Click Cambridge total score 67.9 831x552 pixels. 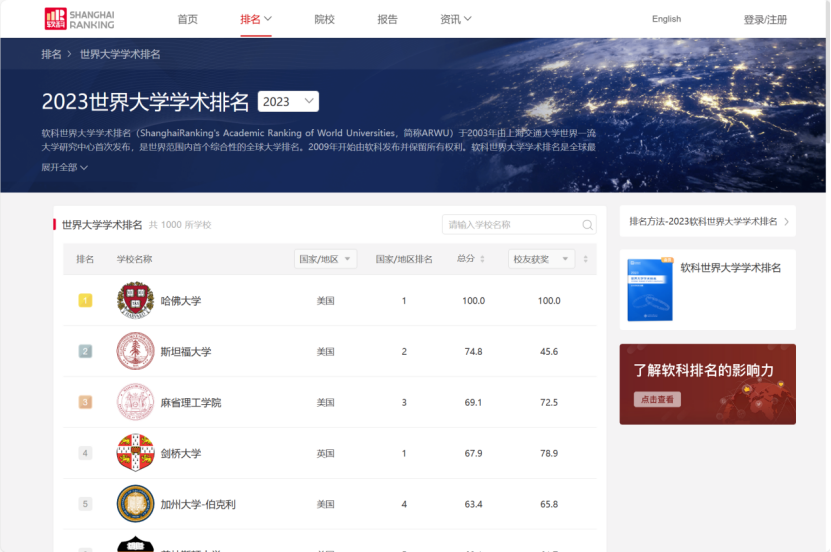[473, 453]
